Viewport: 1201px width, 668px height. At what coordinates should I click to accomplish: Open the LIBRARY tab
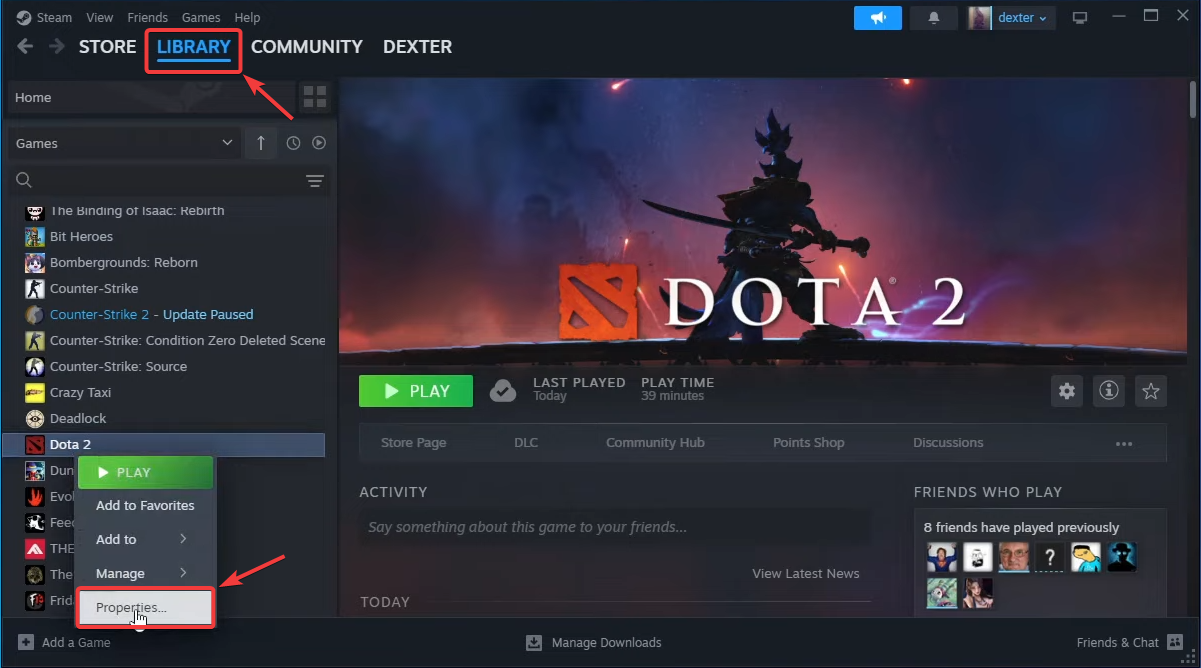coord(194,47)
